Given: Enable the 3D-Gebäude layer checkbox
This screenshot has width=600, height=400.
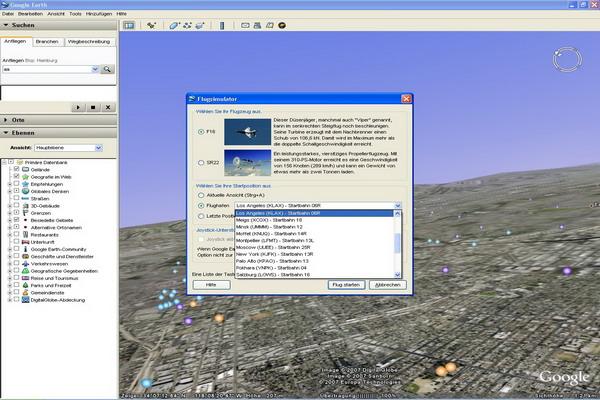Looking at the screenshot, I should (x=16, y=205).
